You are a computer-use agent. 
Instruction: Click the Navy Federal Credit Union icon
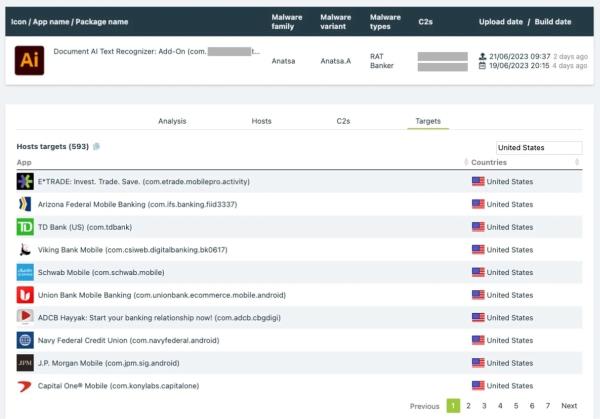coord(25,340)
